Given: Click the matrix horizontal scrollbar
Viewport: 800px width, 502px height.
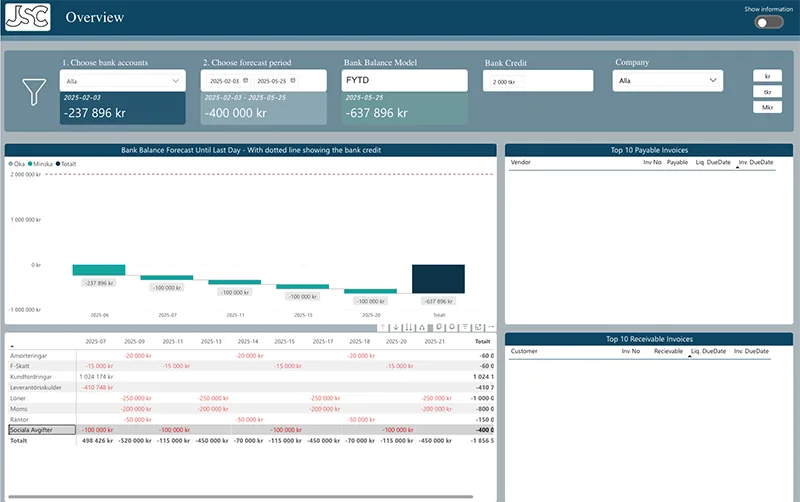Looking at the screenshot, I should (x=240, y=497).
